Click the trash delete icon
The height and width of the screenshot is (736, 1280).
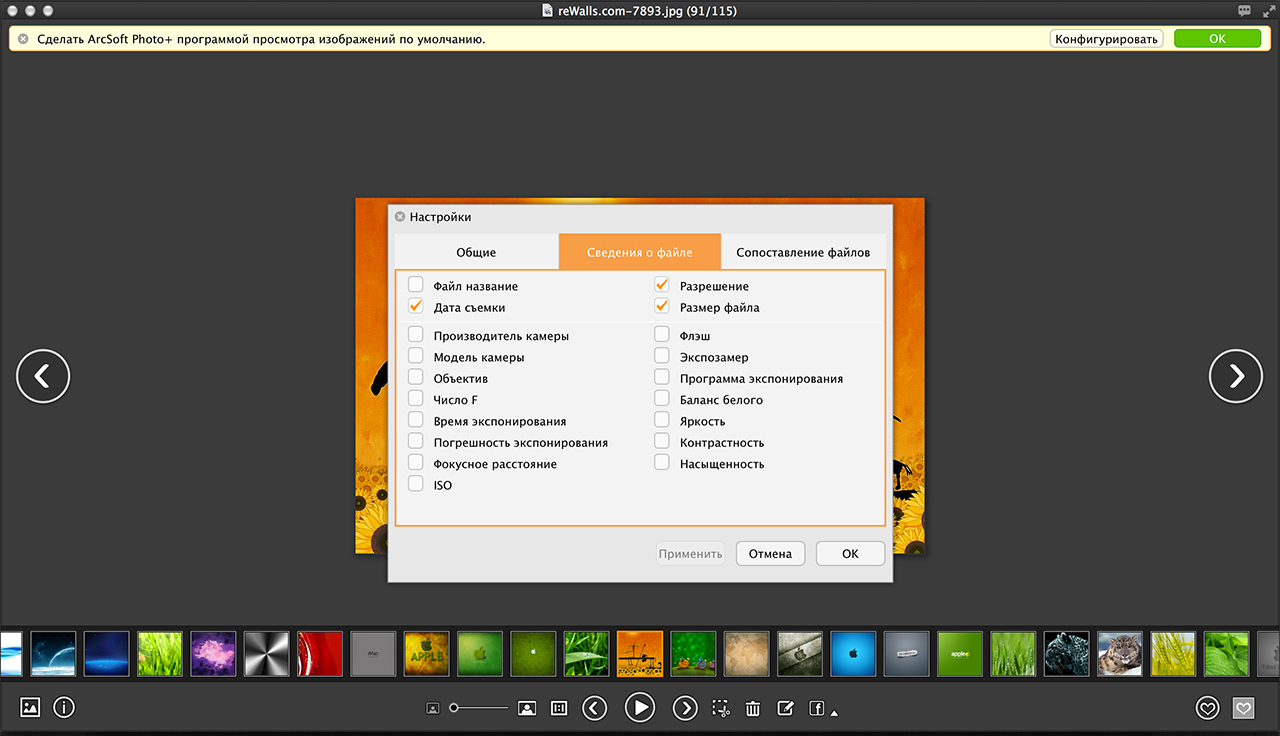click(x=753, y=708)
